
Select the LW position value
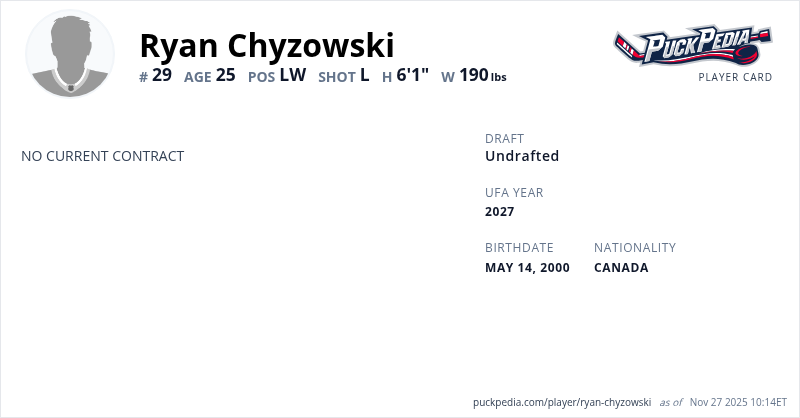292,75
